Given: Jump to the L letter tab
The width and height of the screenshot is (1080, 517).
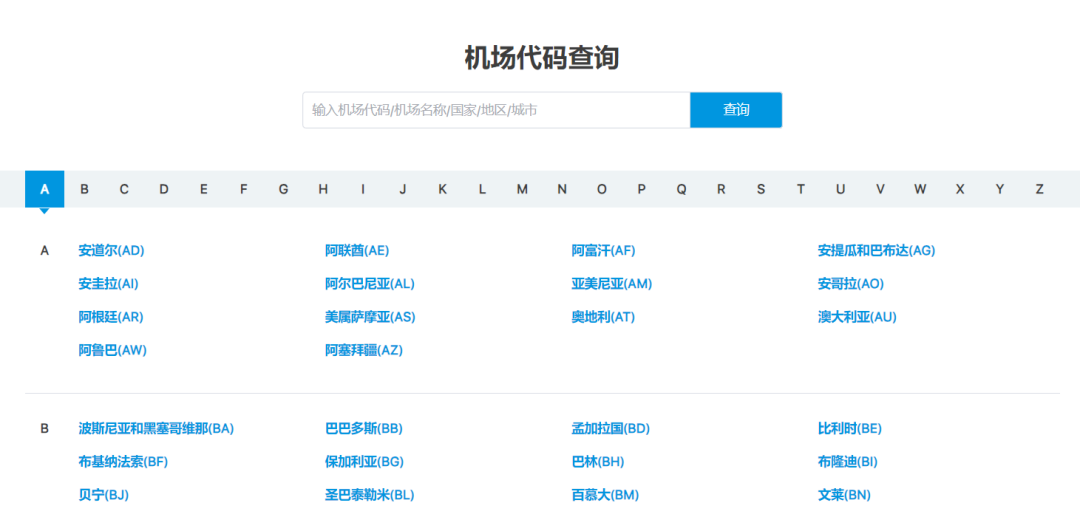Looking at the screenshot, I should (x=482, y=189).
